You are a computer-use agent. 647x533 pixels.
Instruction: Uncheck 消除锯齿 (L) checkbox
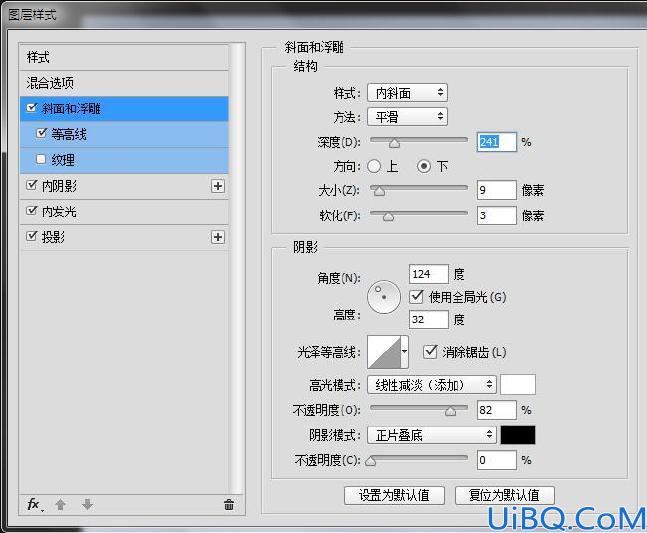coord(430,352)
